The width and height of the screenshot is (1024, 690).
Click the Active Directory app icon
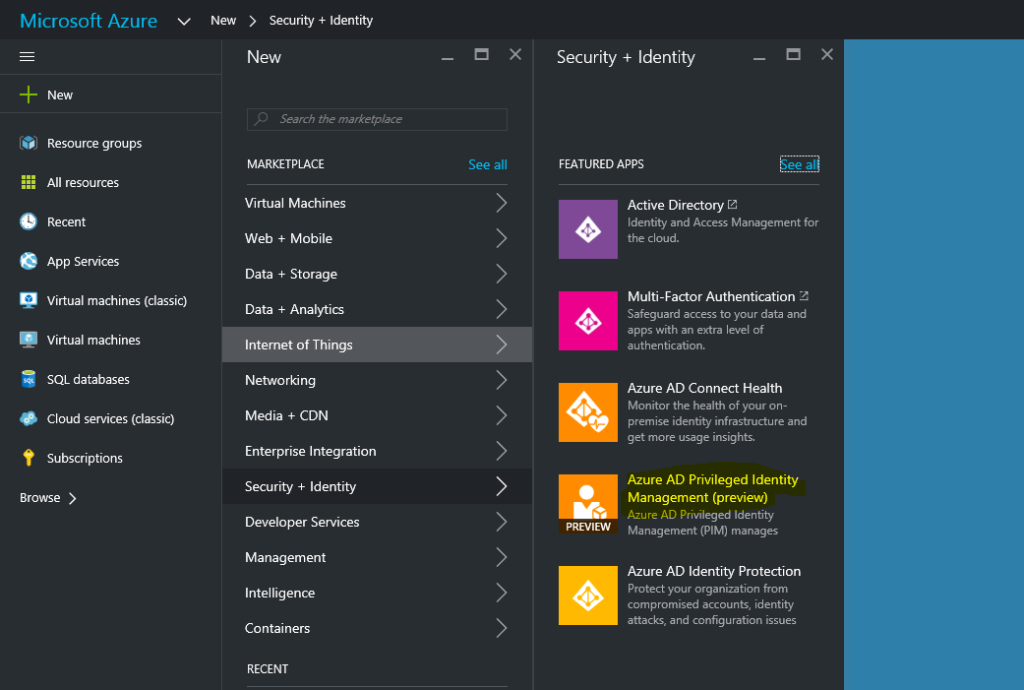point(588,229)
